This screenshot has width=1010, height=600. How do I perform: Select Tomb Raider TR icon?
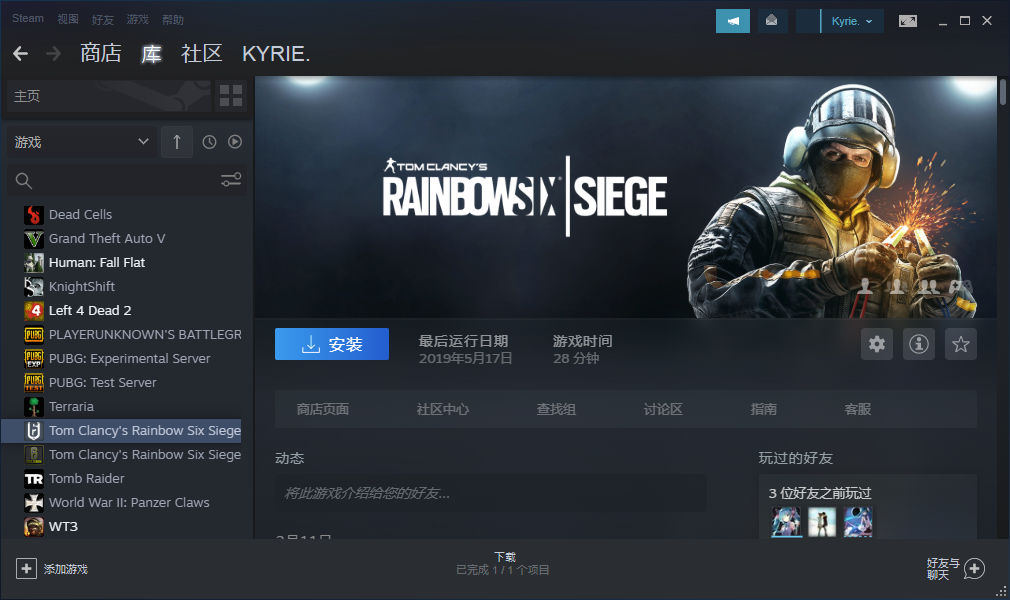coord(34,479)
